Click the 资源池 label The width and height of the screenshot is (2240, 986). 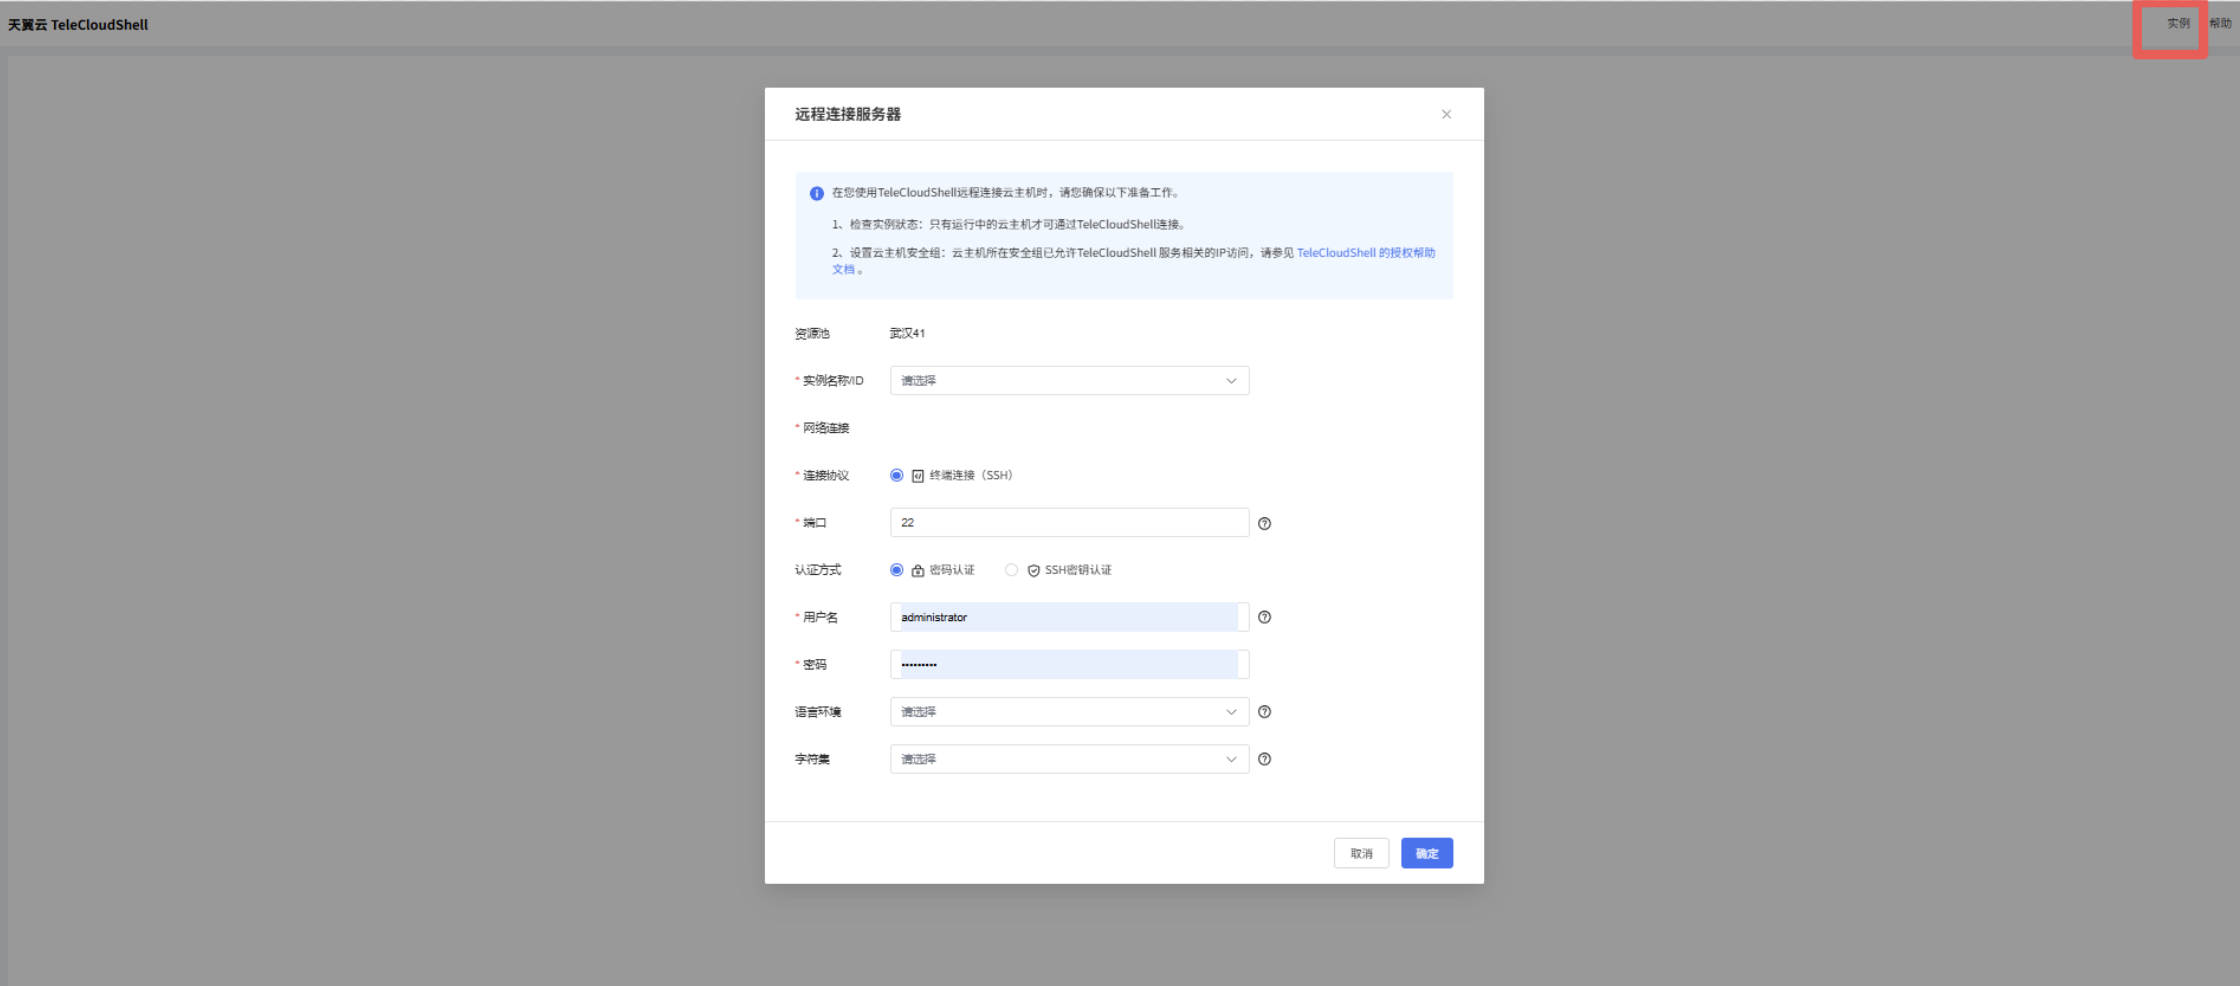(x=812, y=333)
